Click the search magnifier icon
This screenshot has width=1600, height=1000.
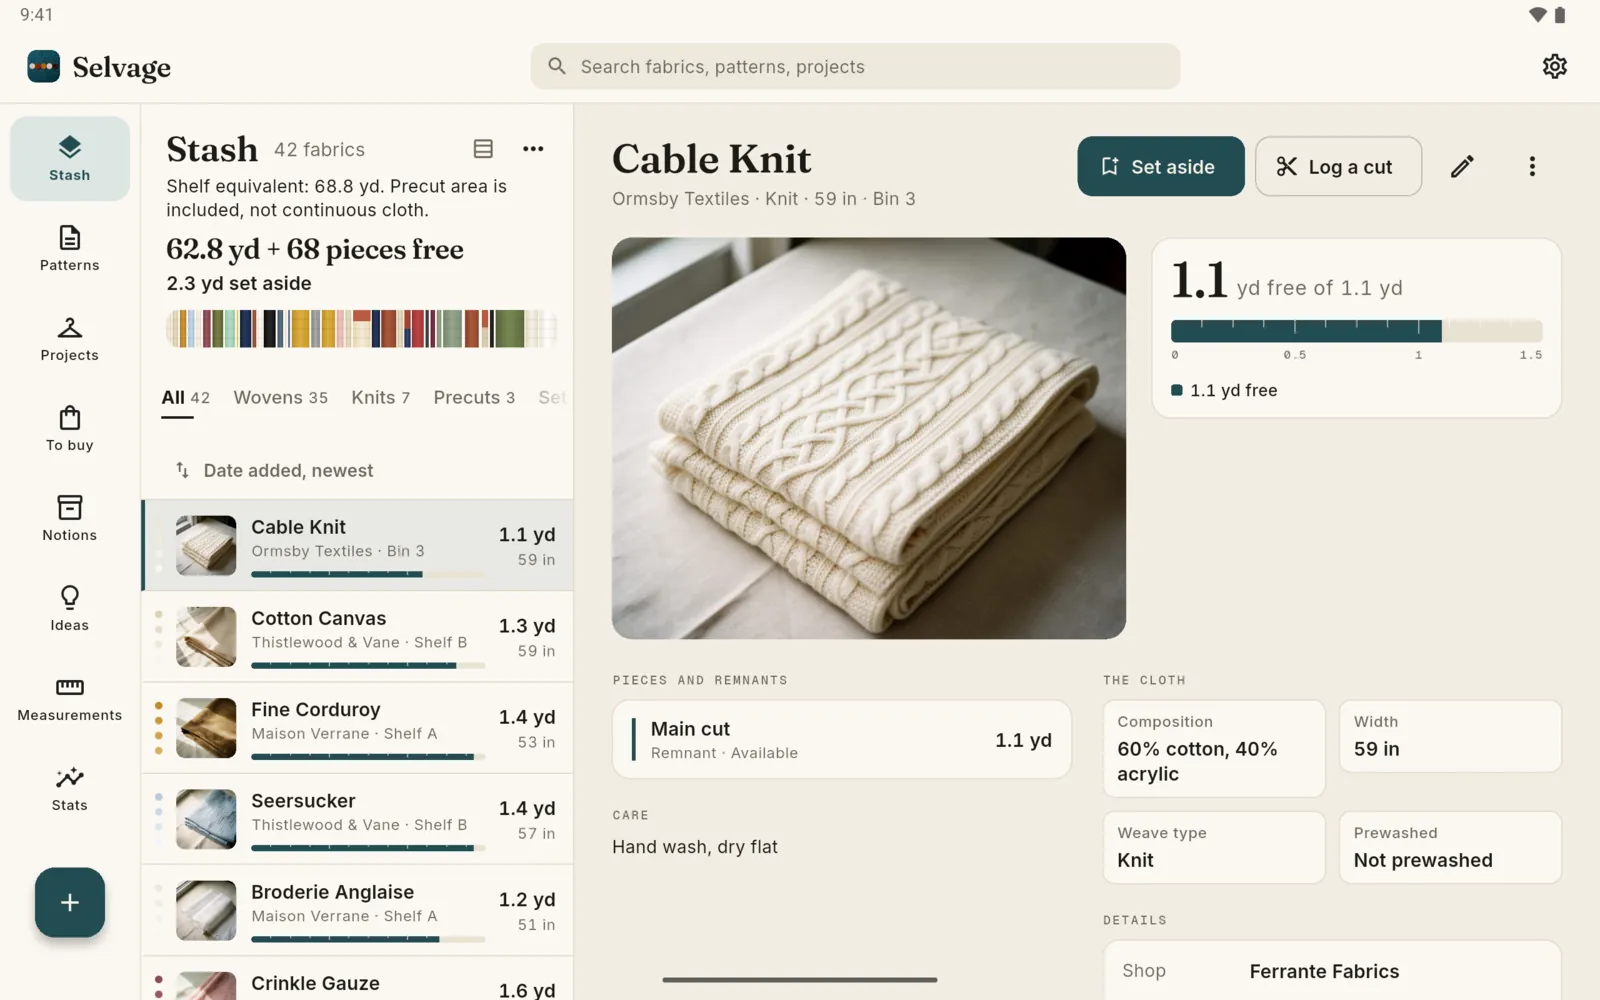pos(557,66)
